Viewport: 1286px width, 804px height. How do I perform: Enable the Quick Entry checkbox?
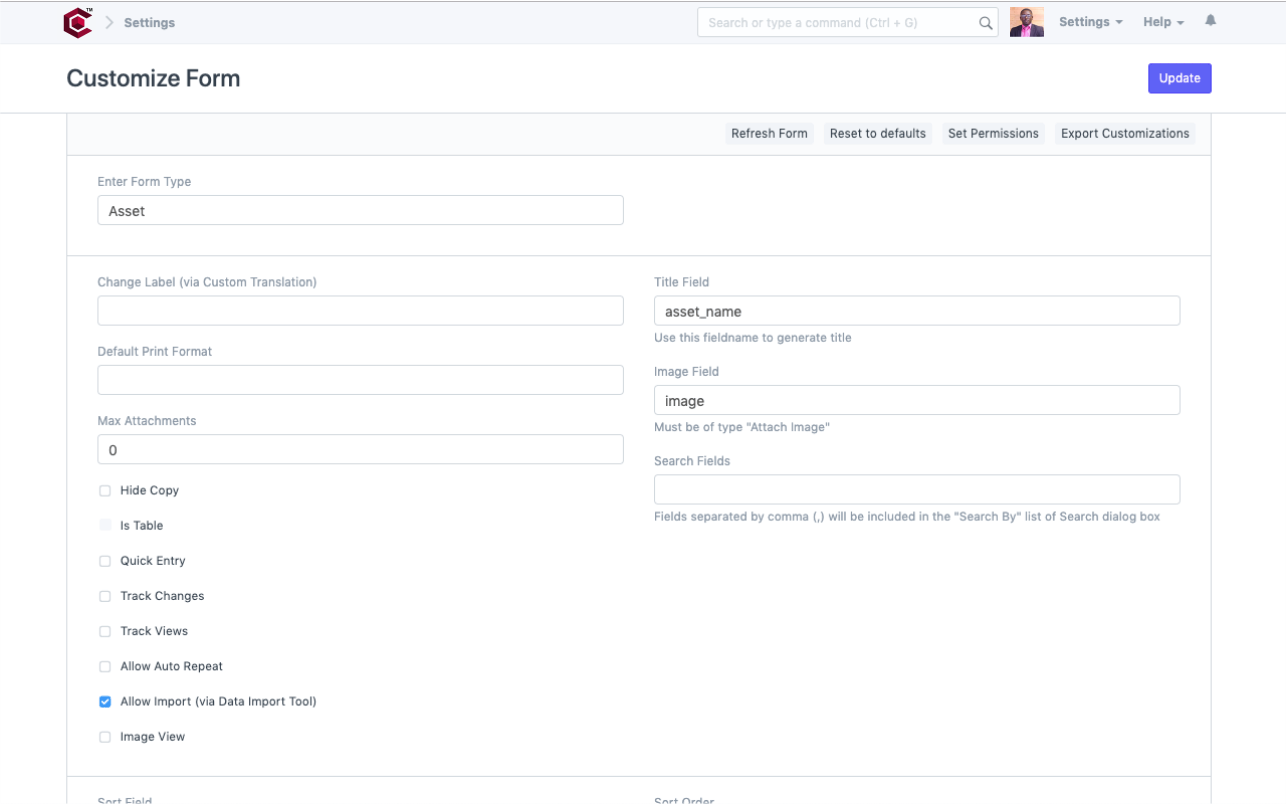105,561
